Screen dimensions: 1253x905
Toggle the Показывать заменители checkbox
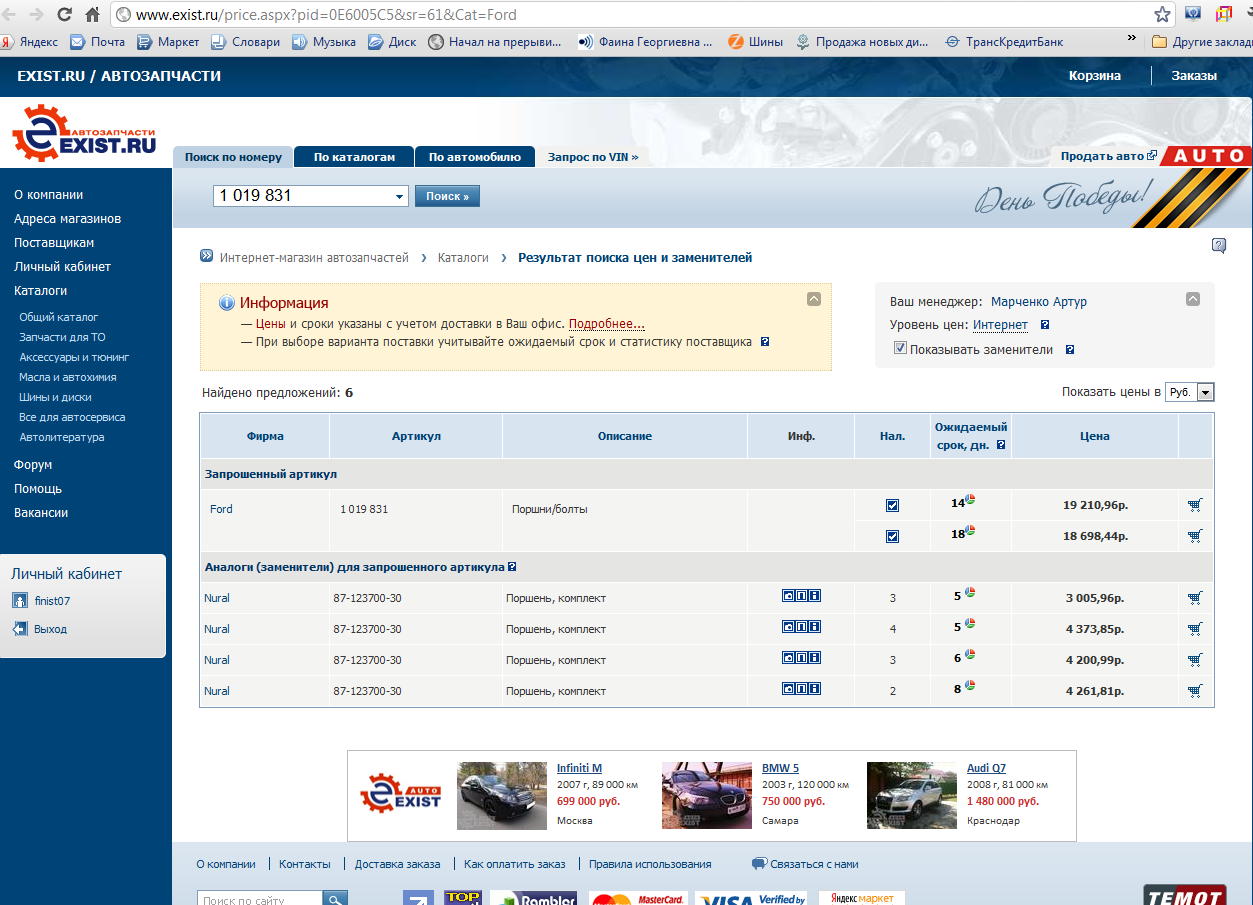tap(900, 348)
